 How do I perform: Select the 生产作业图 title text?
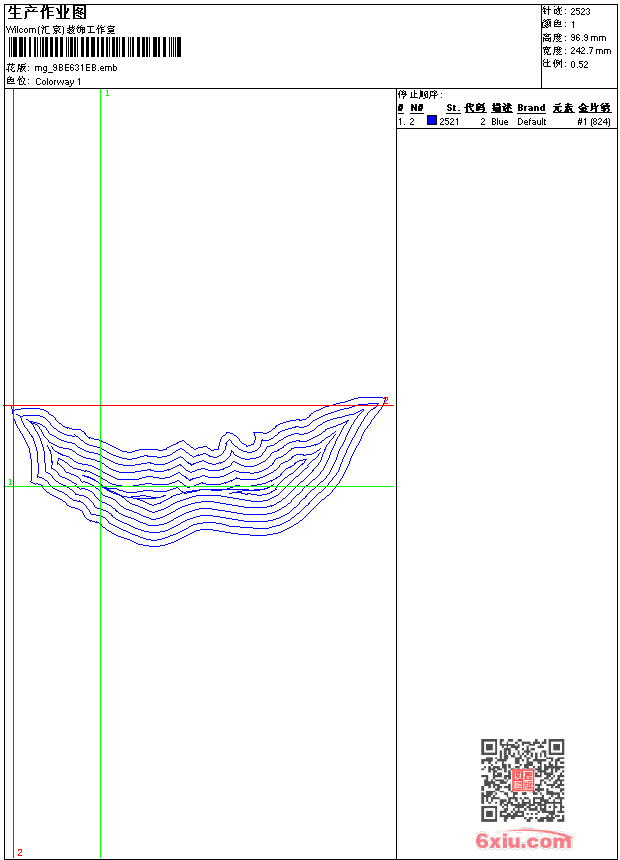47,12
